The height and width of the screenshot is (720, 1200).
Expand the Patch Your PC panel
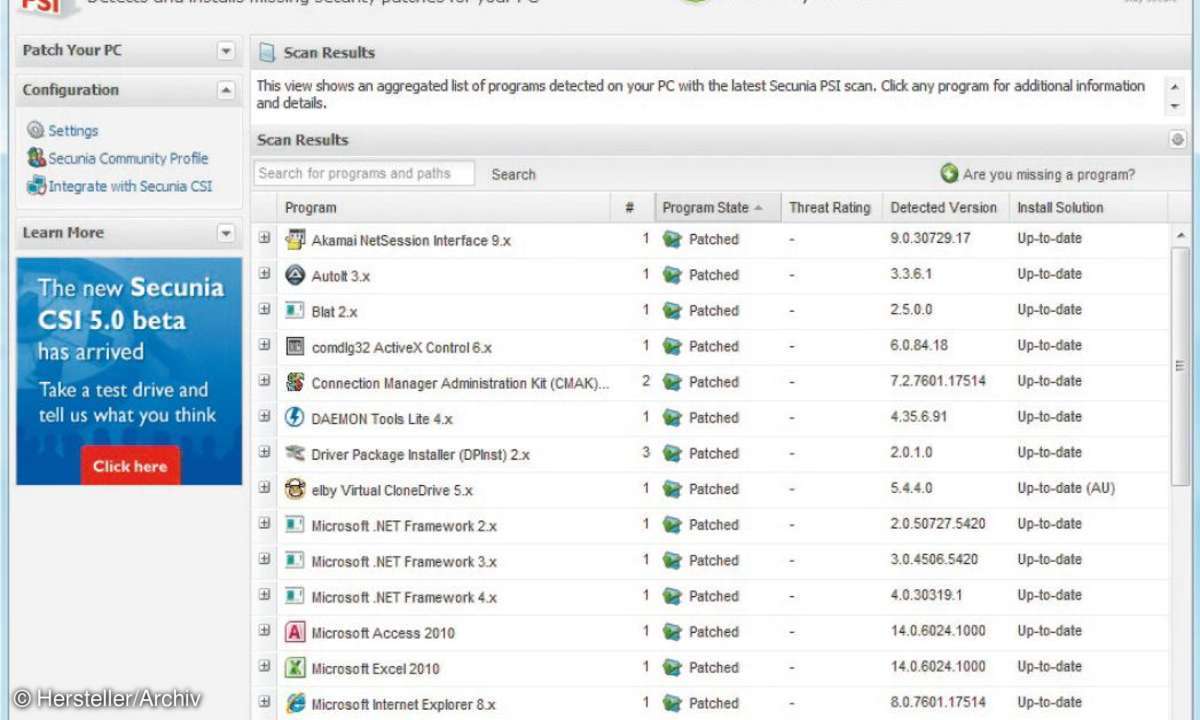tap(226, 51)
